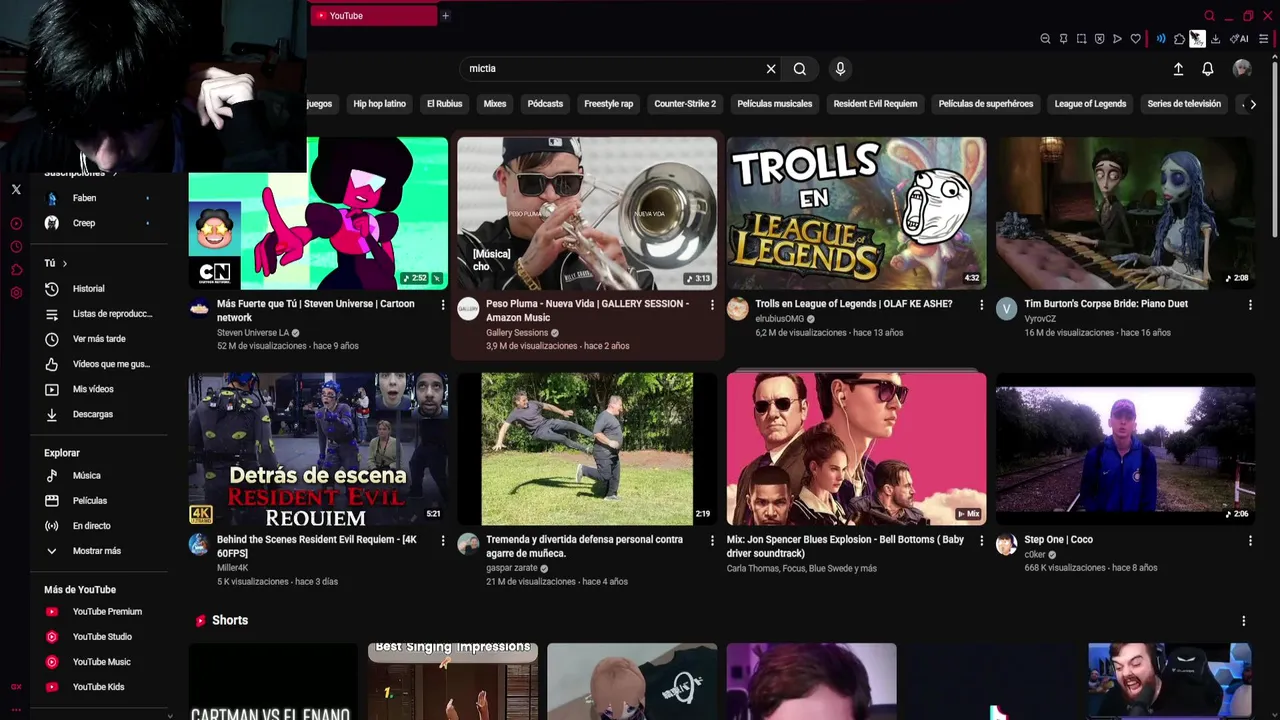Screen dimensions: 1280x720
Task: Click the YouTube search magnifier button
Action: point(800,69)
